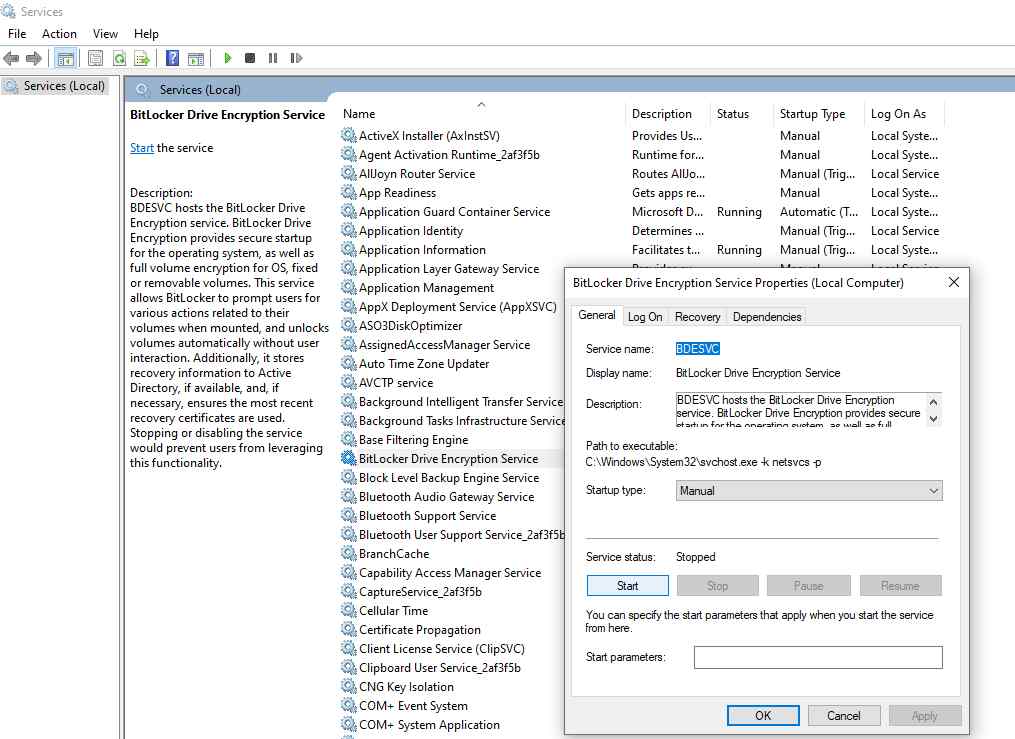Viewport: 1015px width, 739px height.
Task: Click gear icon of AVCTP service
Action: point(348,382)
